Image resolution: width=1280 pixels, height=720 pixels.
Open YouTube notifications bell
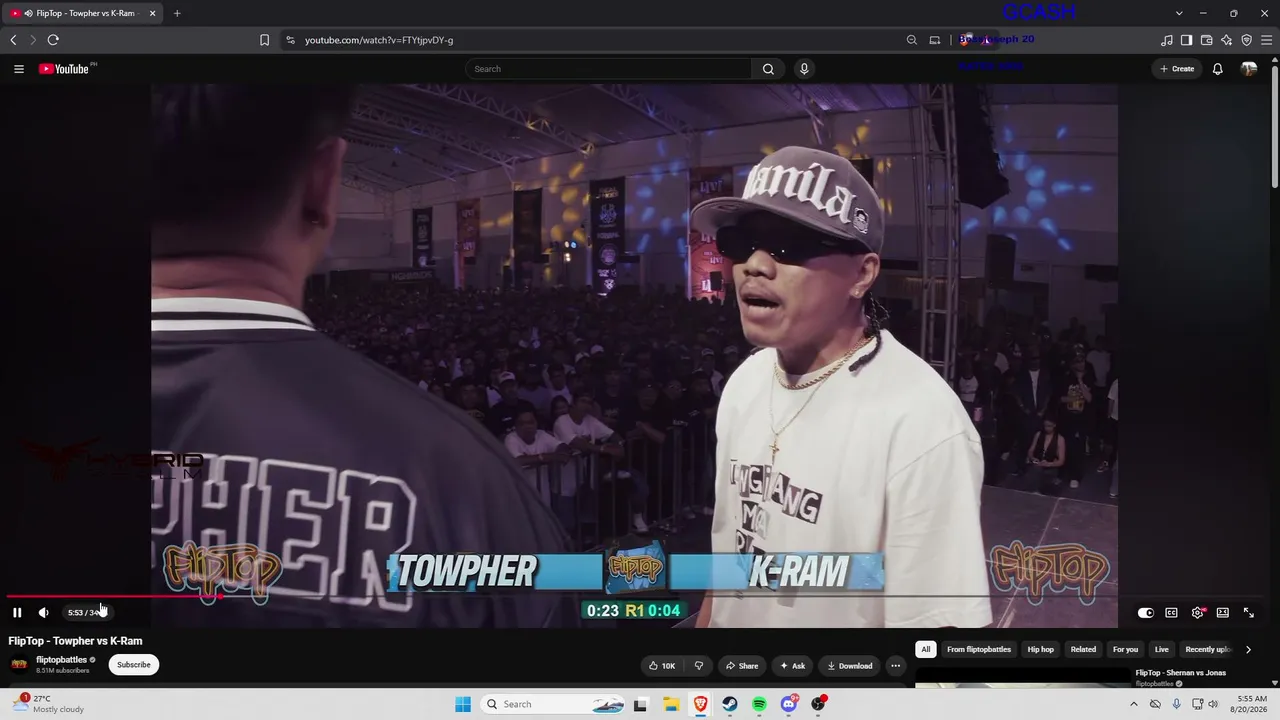click(x=1217, y=69)
